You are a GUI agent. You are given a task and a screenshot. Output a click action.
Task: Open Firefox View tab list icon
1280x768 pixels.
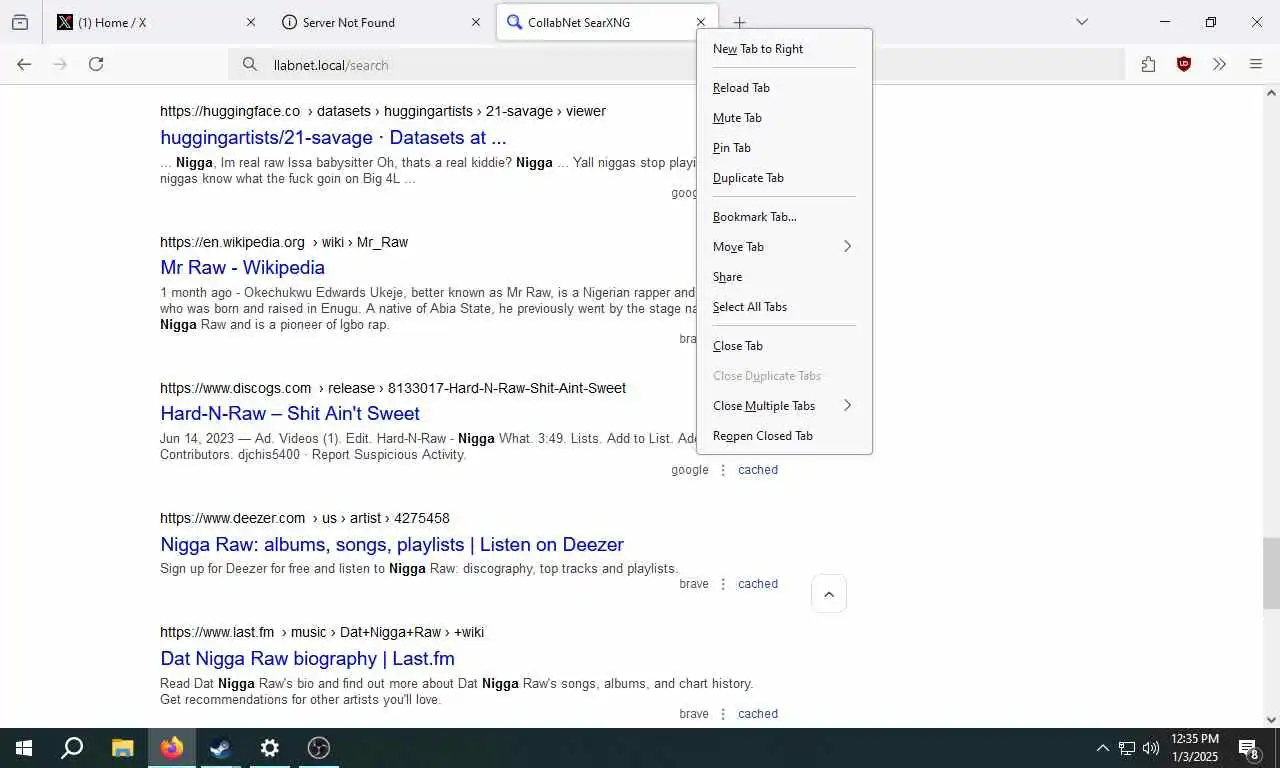(x=20, y=22)
